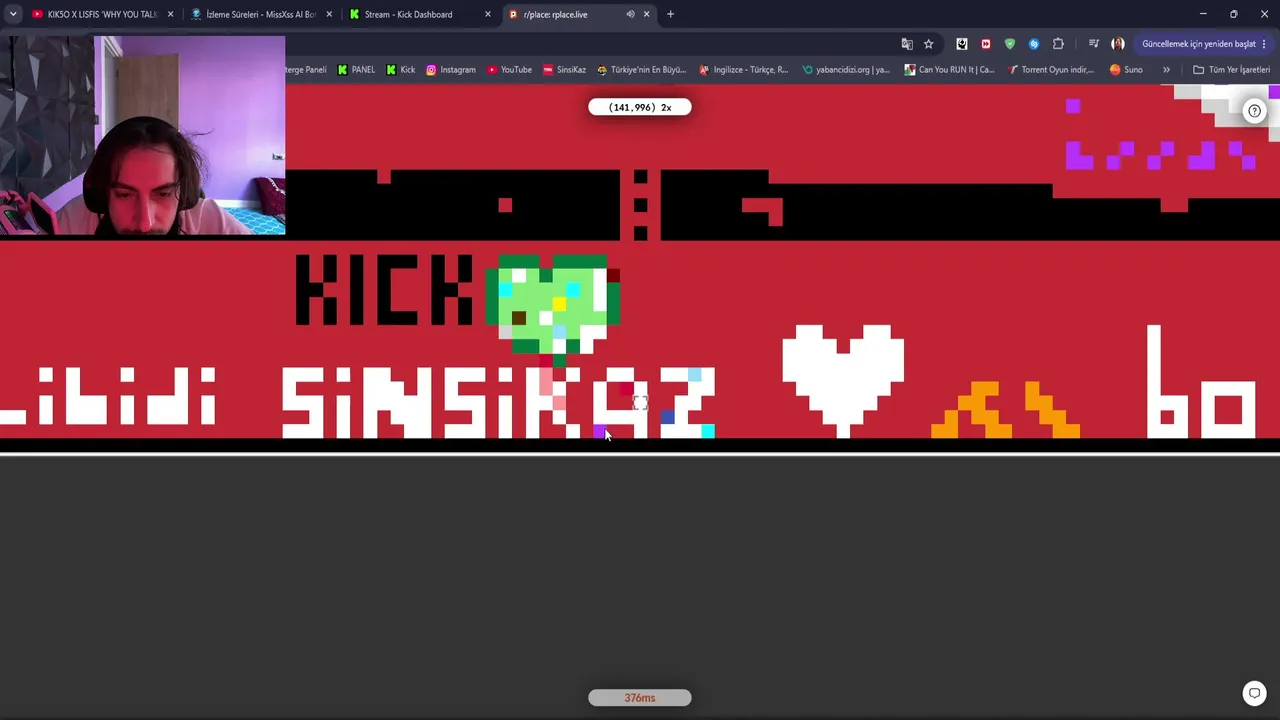Open the Türkiye'nin En Büyü... bookmark
Image resolution: width=1280 pixels, height=720 pixels.
click(x=641, y=70)
